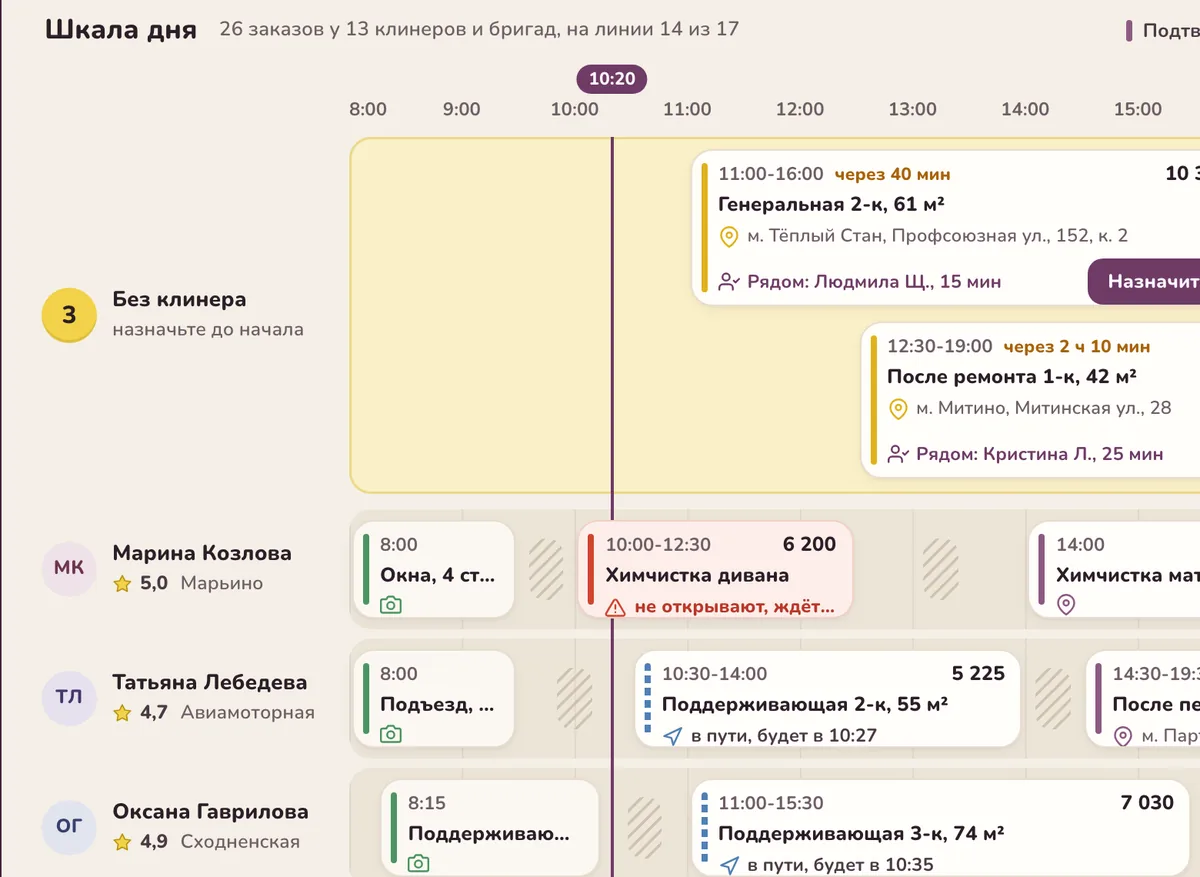The height and width of the screenshot is (877, 1200).
Task: Open the photo camera icon on the Окна card
Action: (391, 605)
